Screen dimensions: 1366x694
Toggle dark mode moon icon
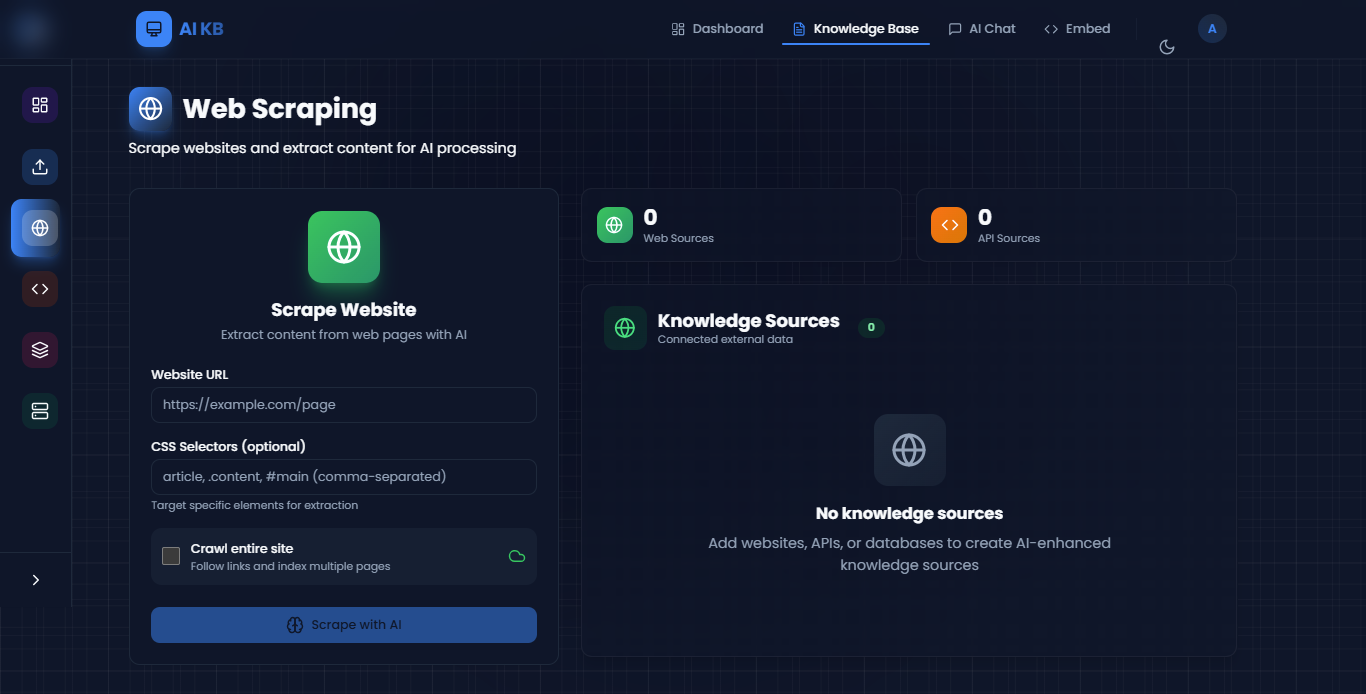pyautogui.click(x=1166, y=47)
